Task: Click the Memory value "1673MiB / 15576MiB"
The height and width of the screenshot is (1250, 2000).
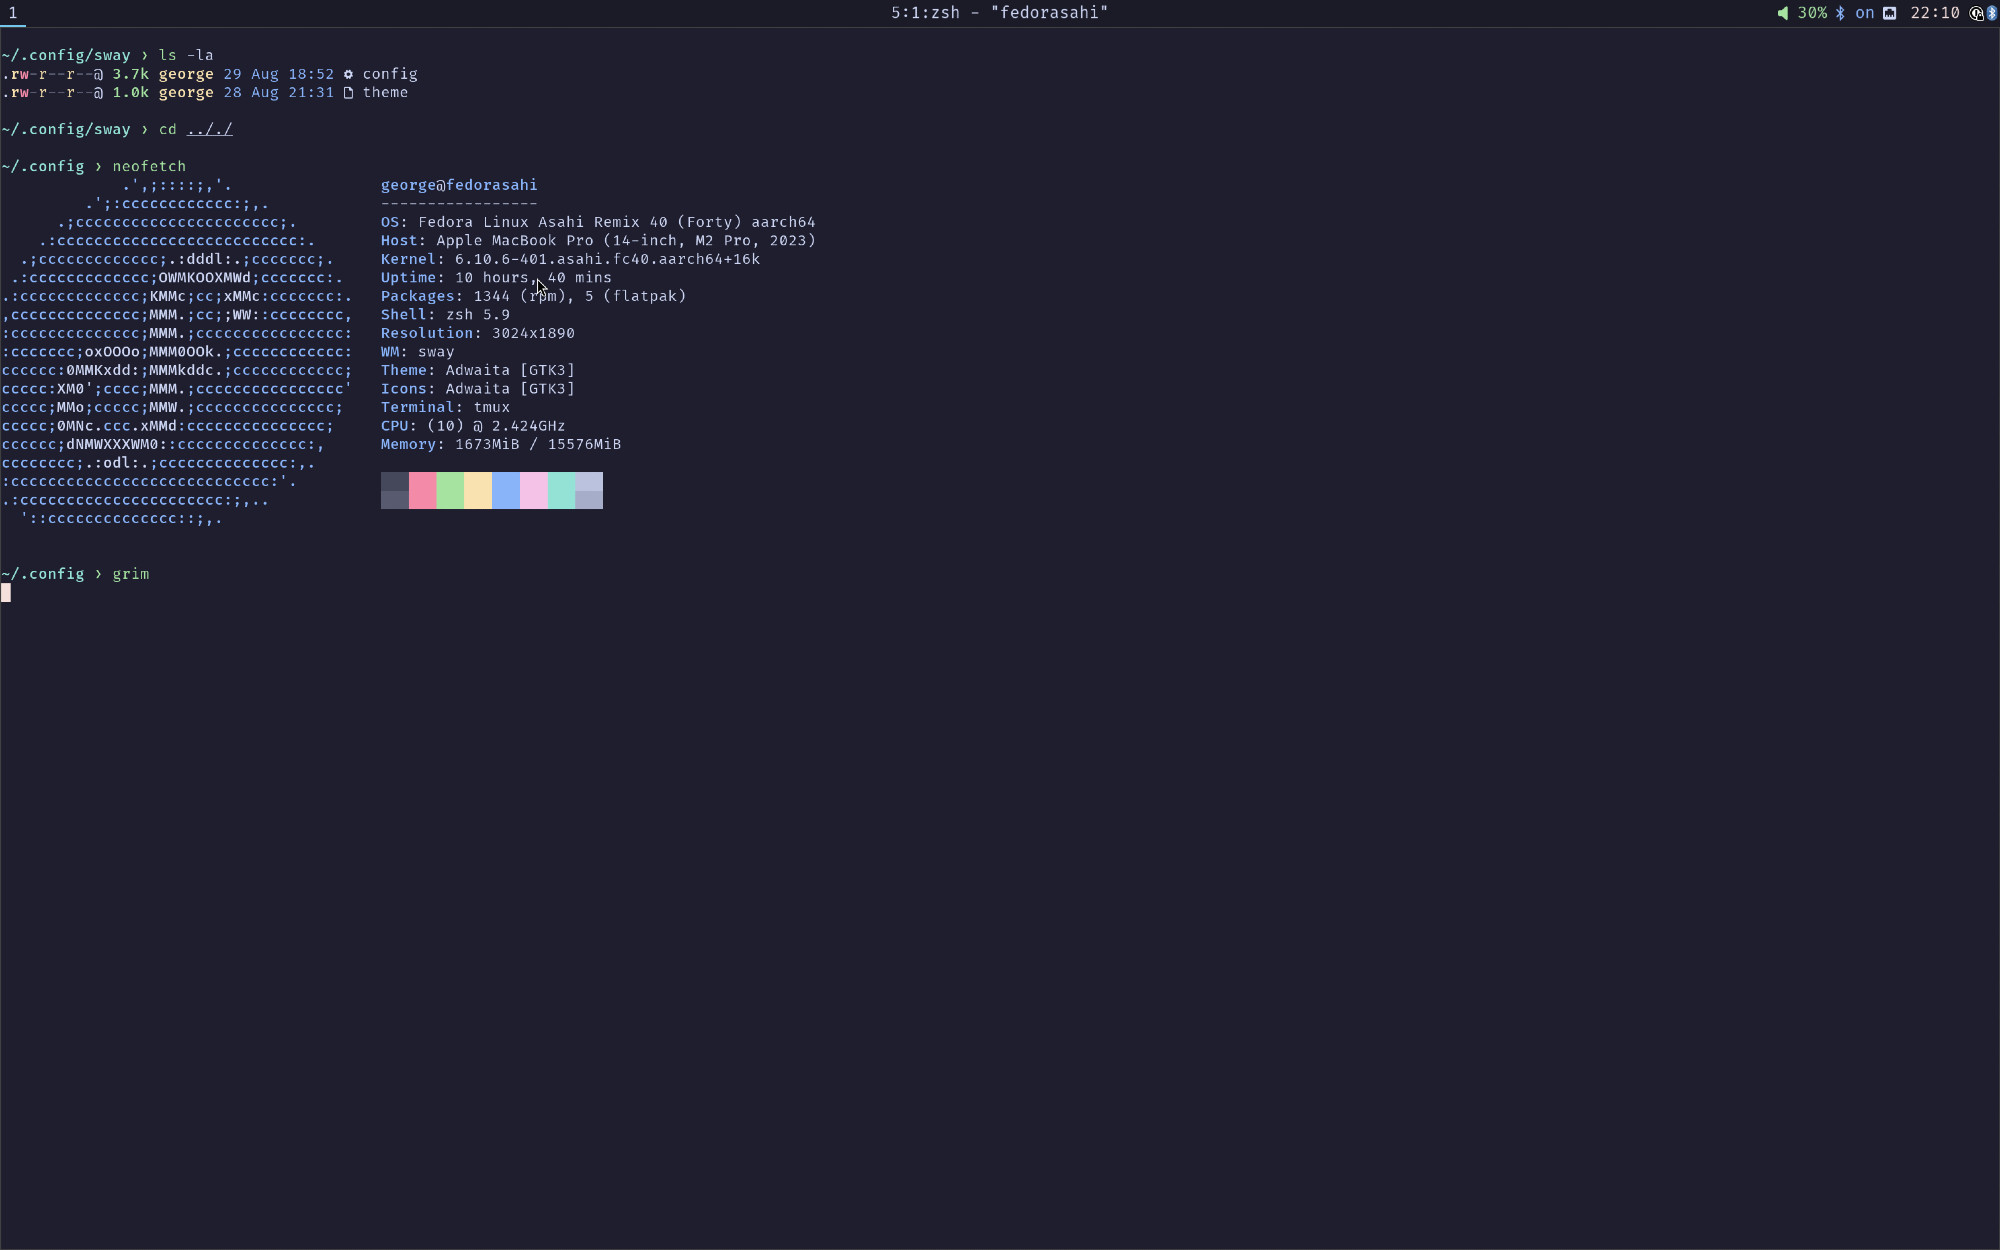Action: 538,444
